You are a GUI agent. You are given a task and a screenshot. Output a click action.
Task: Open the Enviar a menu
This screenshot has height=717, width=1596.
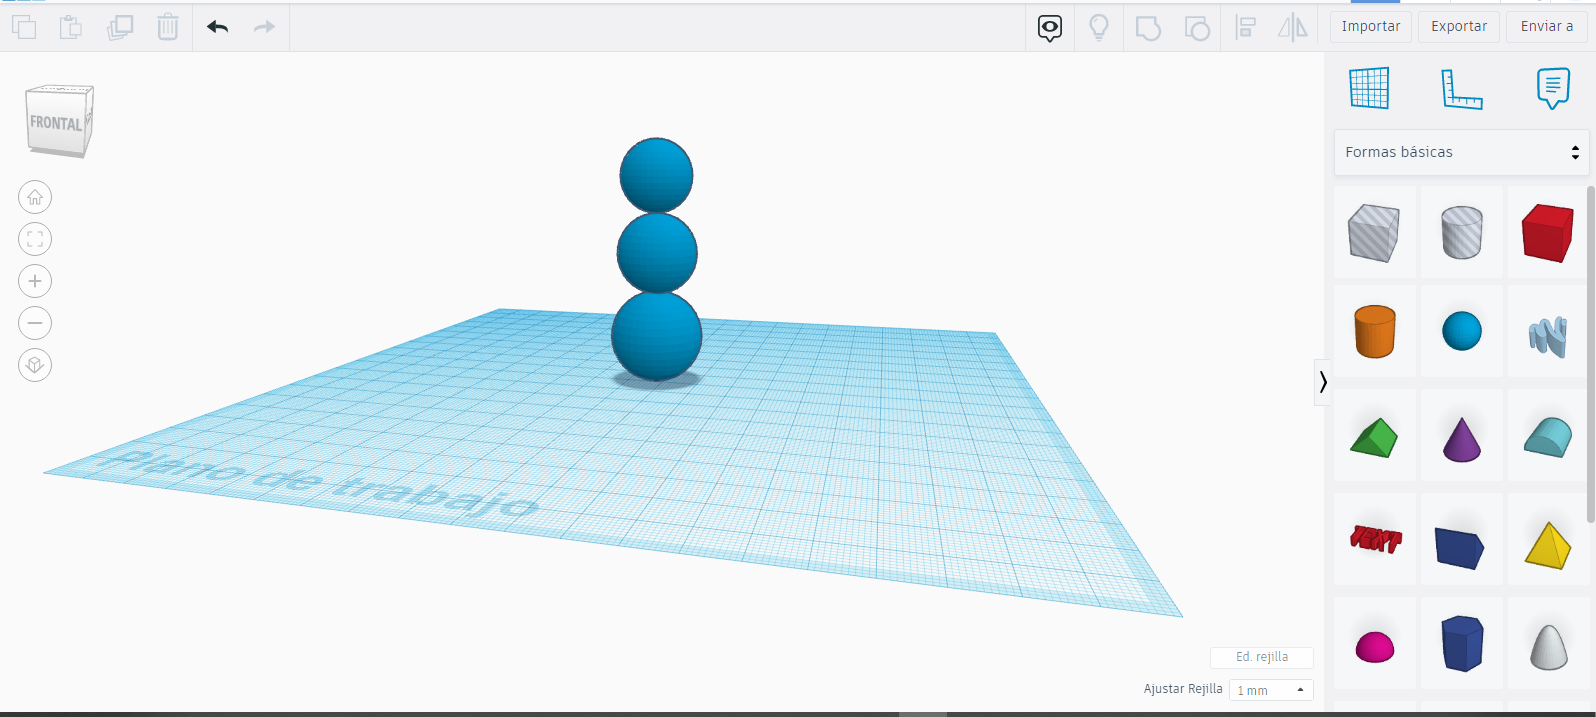pos(1546,27)
